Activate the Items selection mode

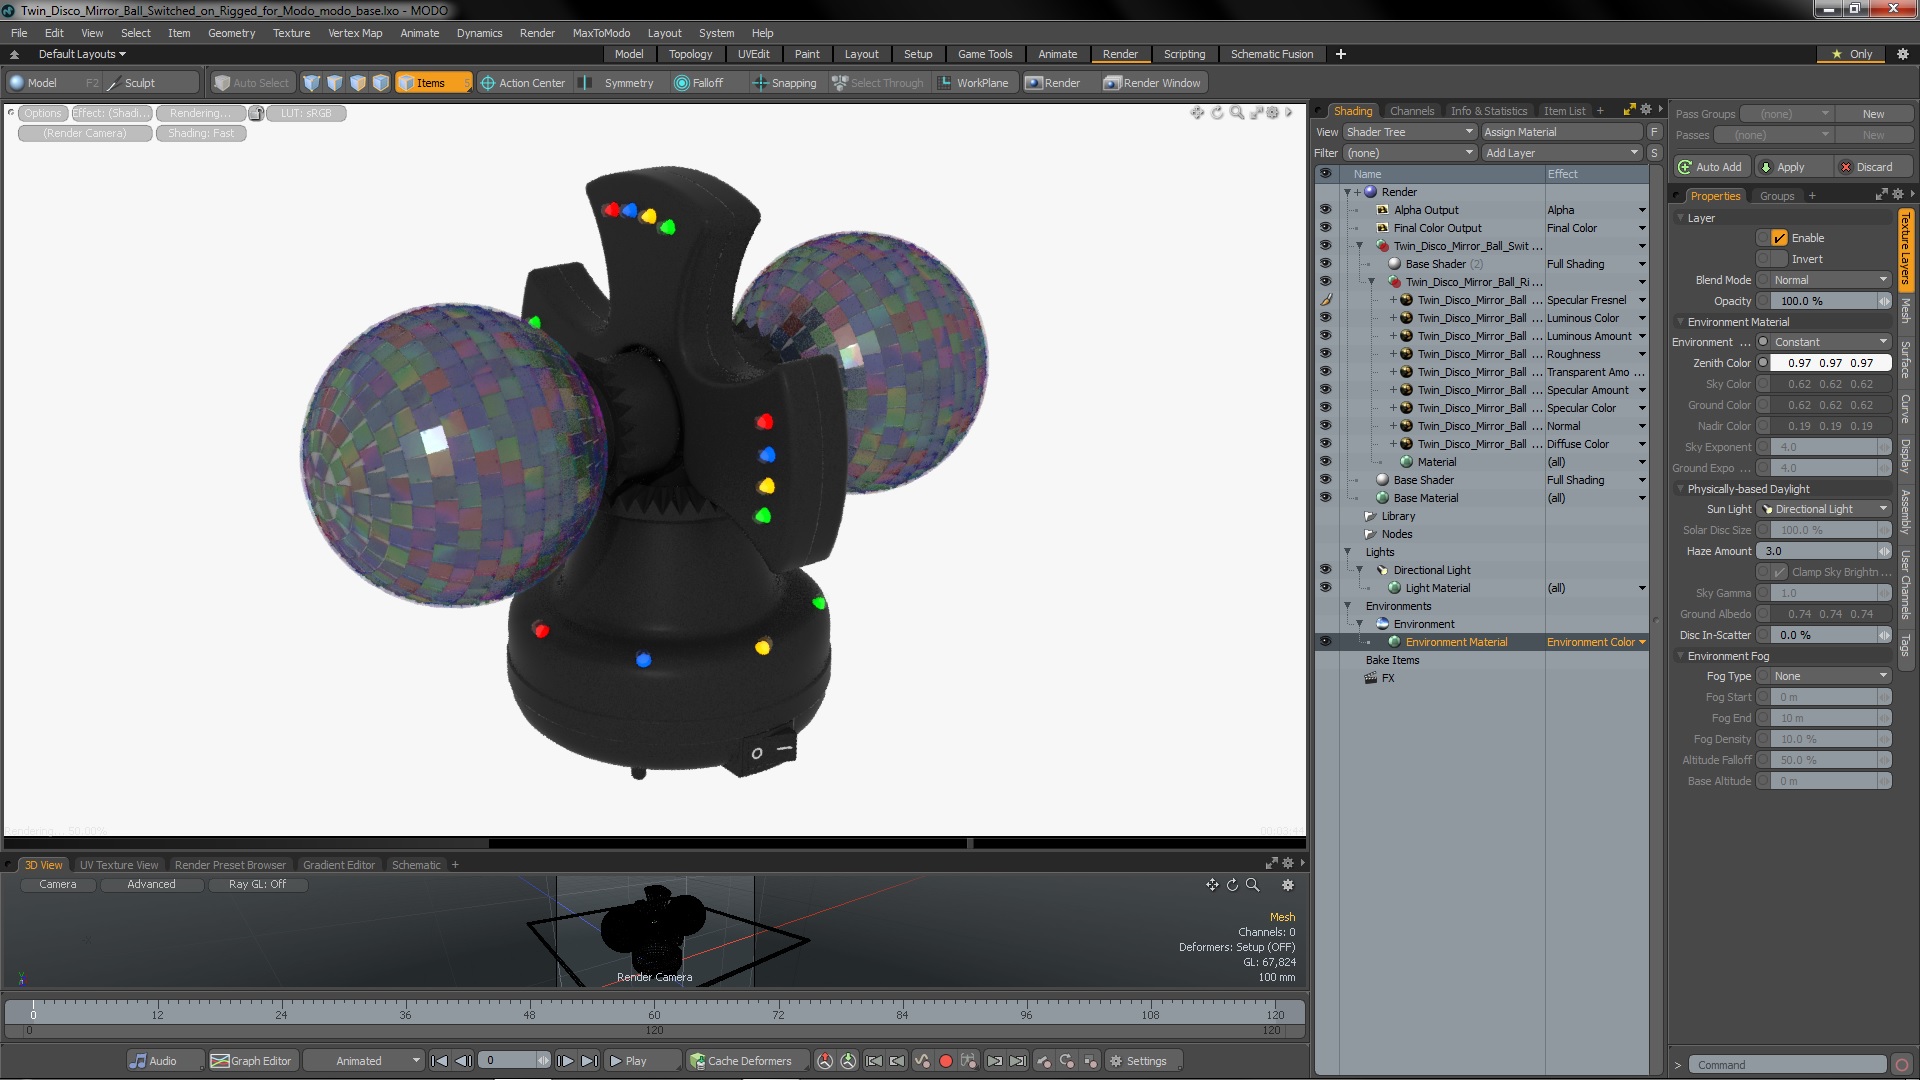coord(432,83)
